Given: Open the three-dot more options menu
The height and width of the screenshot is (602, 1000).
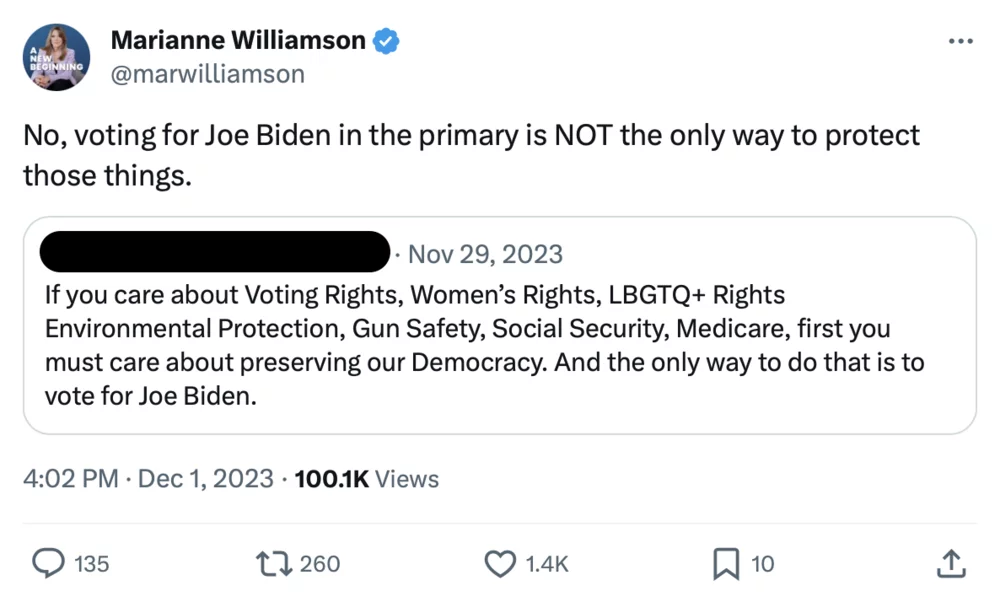Looking at the screenshot, I should pyautogui.click(x=959, y=41).
